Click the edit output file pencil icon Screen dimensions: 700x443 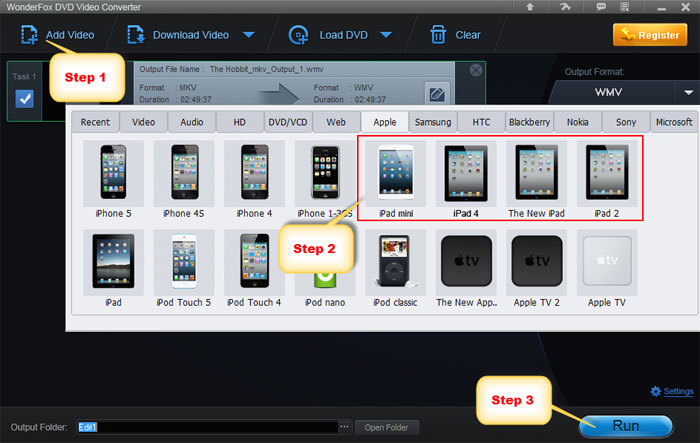pyautogui.click(x=437, y=94)
